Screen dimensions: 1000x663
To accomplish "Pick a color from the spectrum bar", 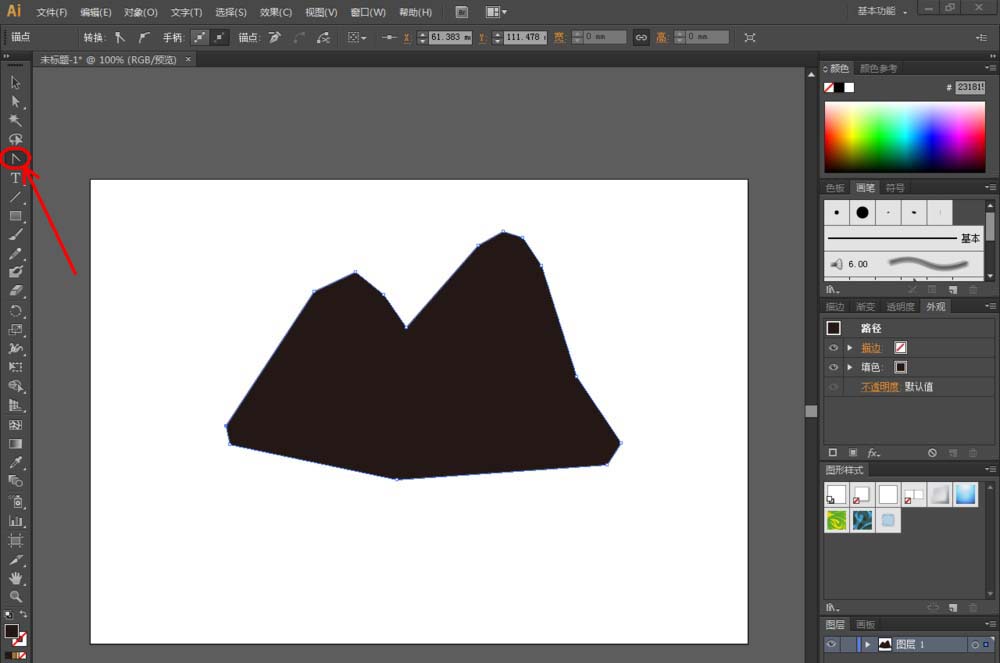I will [x=904, y=136].
